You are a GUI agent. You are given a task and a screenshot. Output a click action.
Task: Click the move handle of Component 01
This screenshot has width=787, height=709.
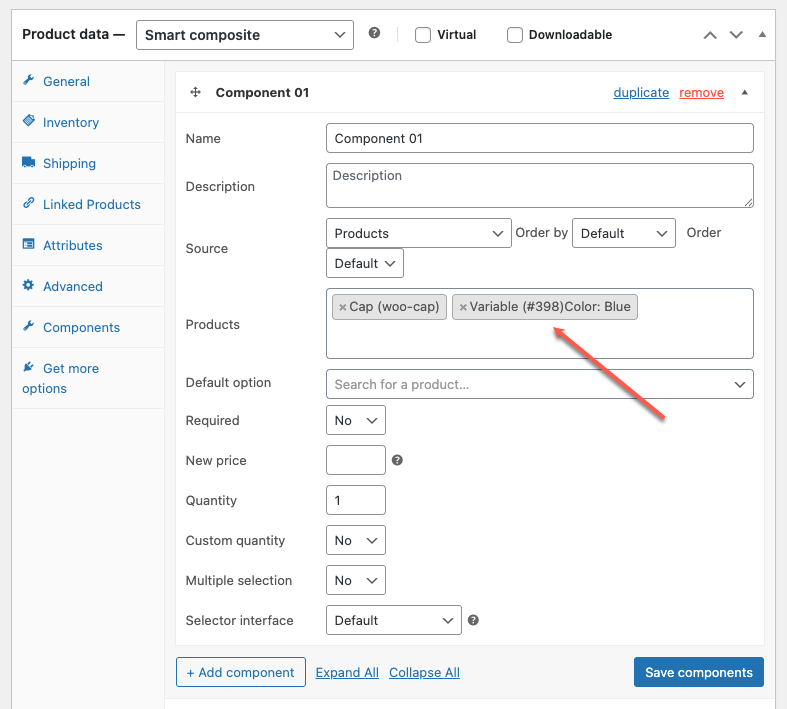(x=196, y=92)
